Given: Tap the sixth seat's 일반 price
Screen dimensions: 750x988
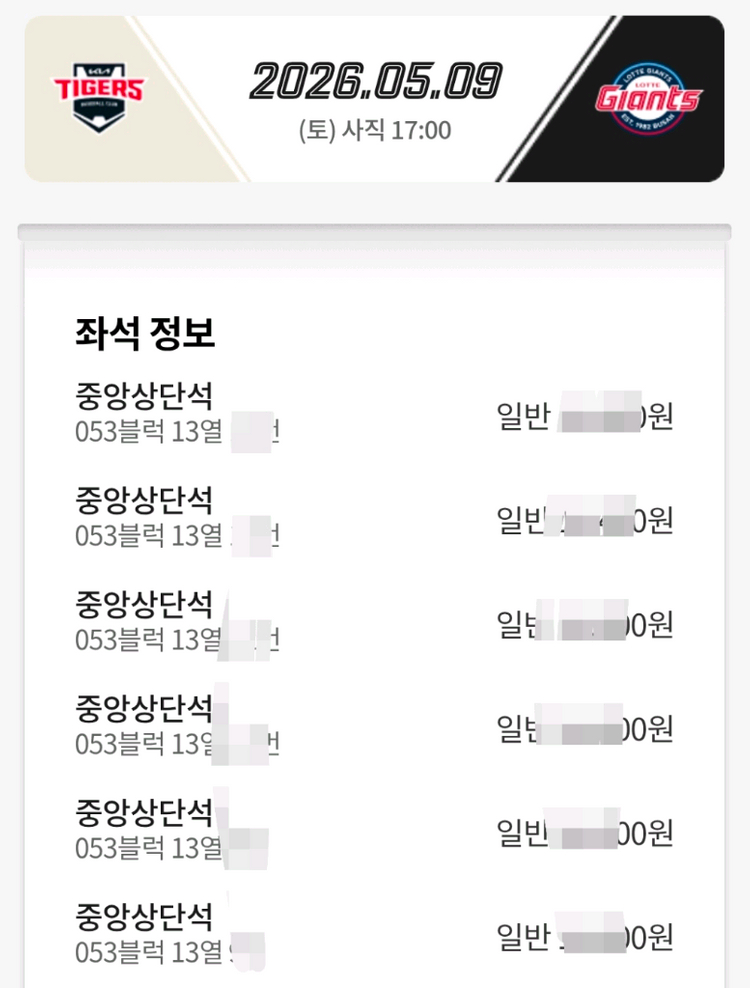Looking at the screenshot, I should (585, 938).
